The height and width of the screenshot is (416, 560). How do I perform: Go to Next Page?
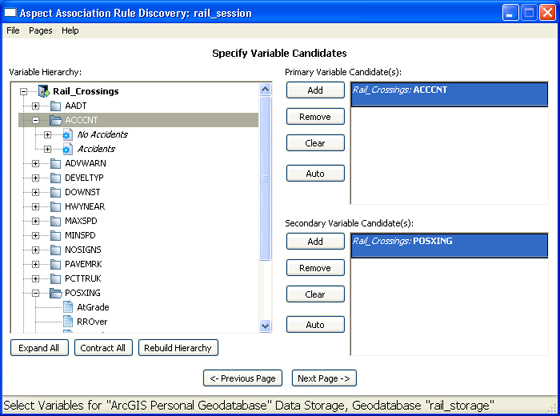[x=324, y=378]
